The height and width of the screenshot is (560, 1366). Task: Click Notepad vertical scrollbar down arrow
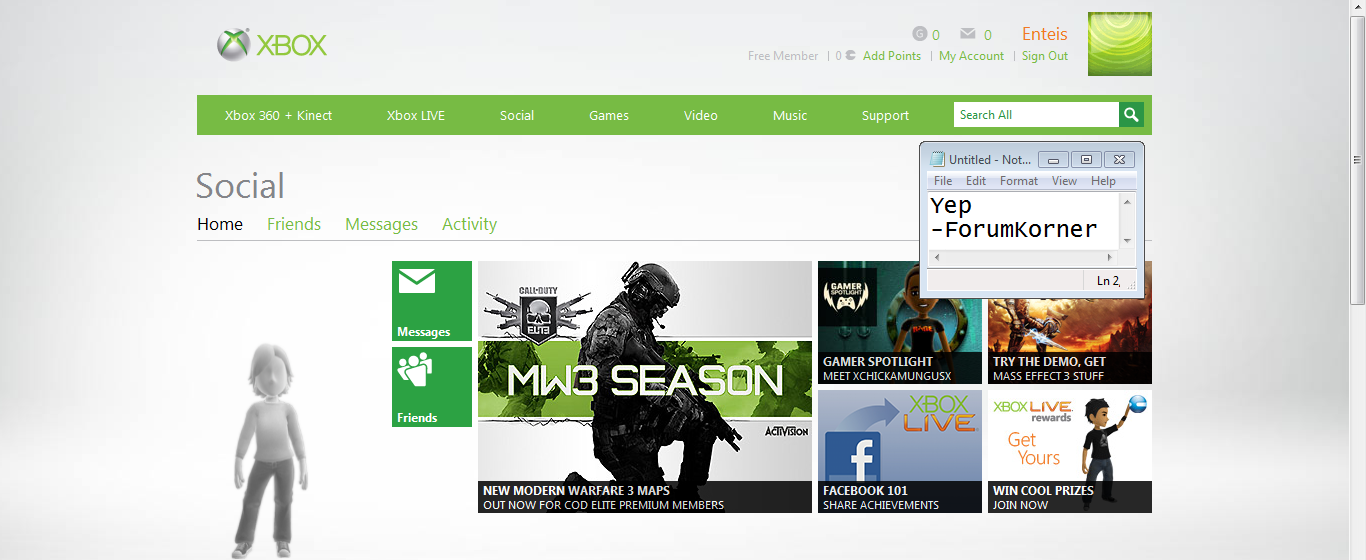pos(1128,241)
